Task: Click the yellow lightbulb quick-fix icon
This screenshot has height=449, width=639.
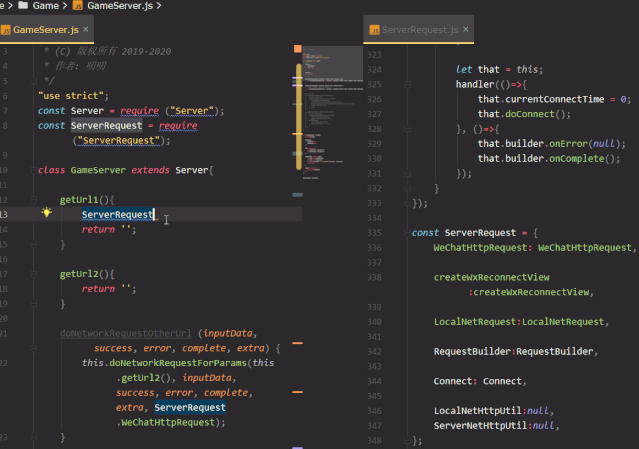Action: (46, 213)
